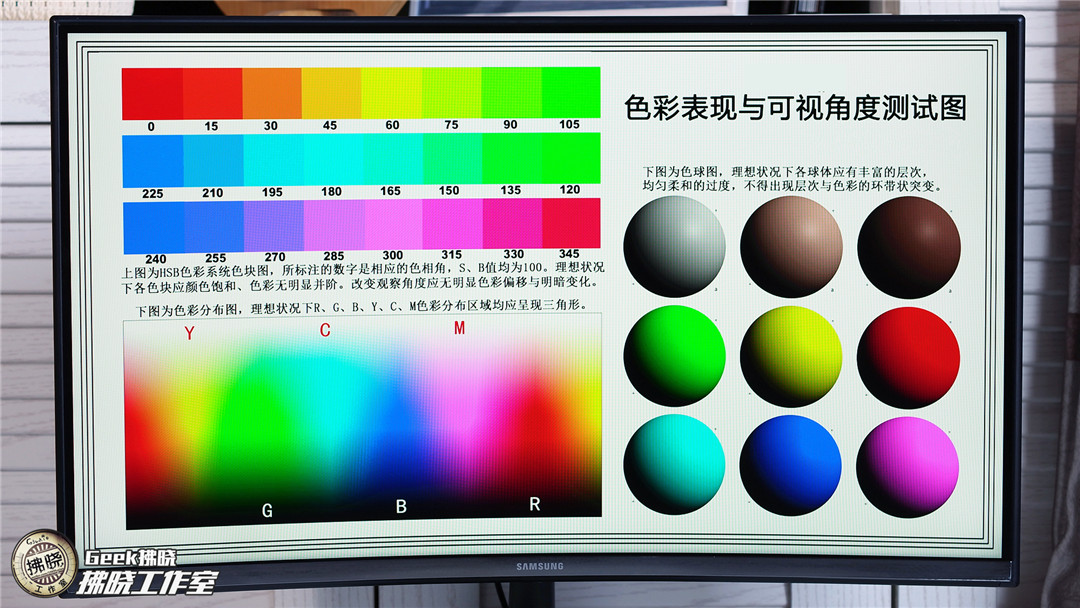Screen dimensions: 1080x608
Task: Pick the green block labeled 120
Action: (x=571, y=158)
